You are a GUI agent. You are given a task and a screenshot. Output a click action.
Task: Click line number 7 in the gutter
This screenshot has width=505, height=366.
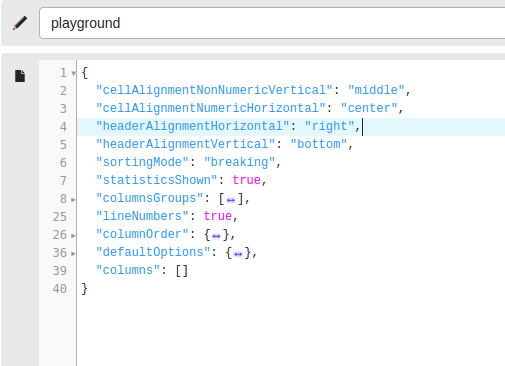(63, 181)
